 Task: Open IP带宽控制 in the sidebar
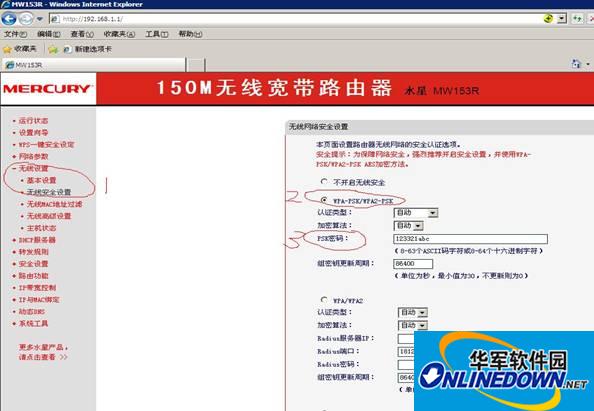click(x=37, y=288)
